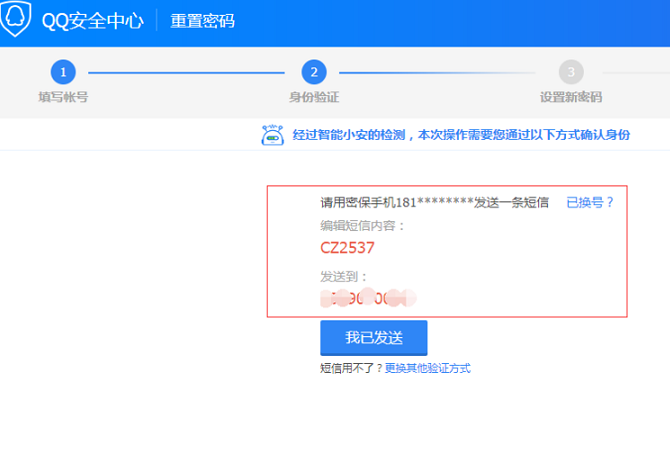
Task: Click the 重置密码 header text
Action: click(203, 21)
